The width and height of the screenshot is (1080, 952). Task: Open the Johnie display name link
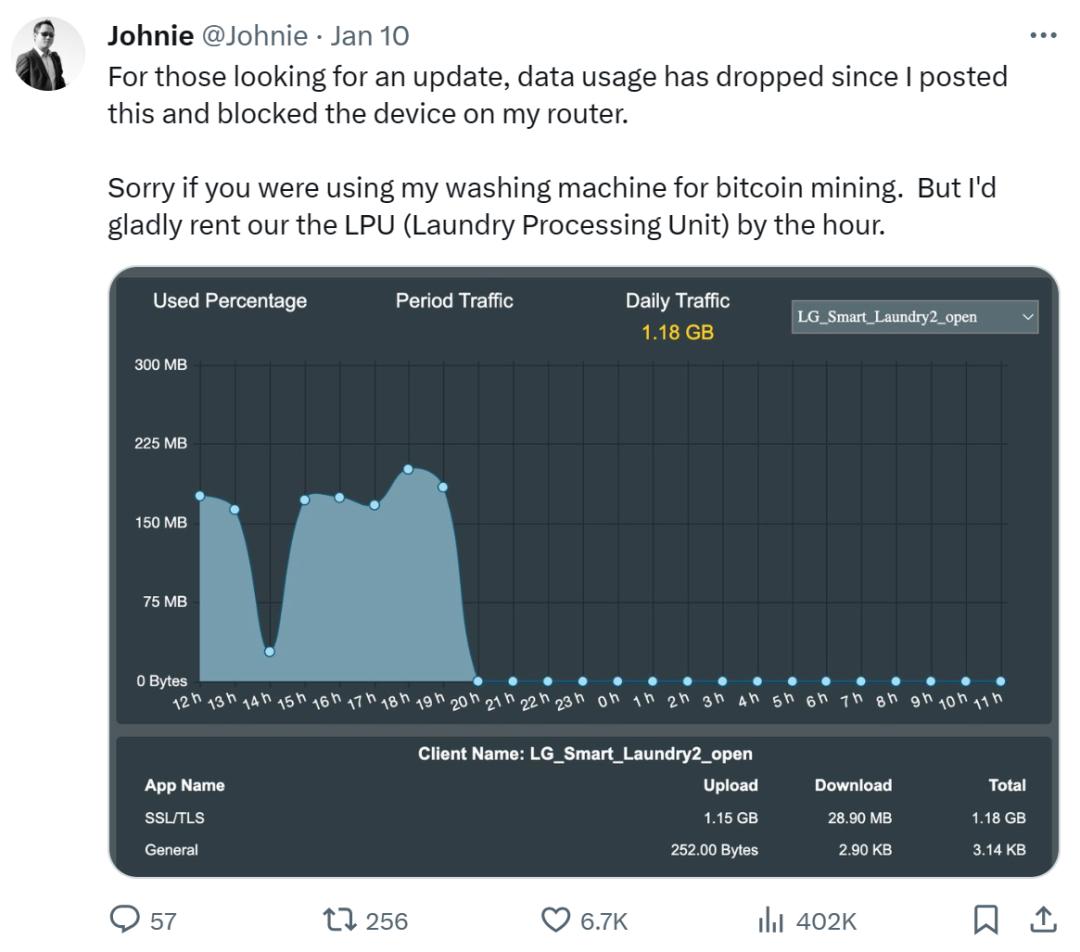[x=150, y=36]
